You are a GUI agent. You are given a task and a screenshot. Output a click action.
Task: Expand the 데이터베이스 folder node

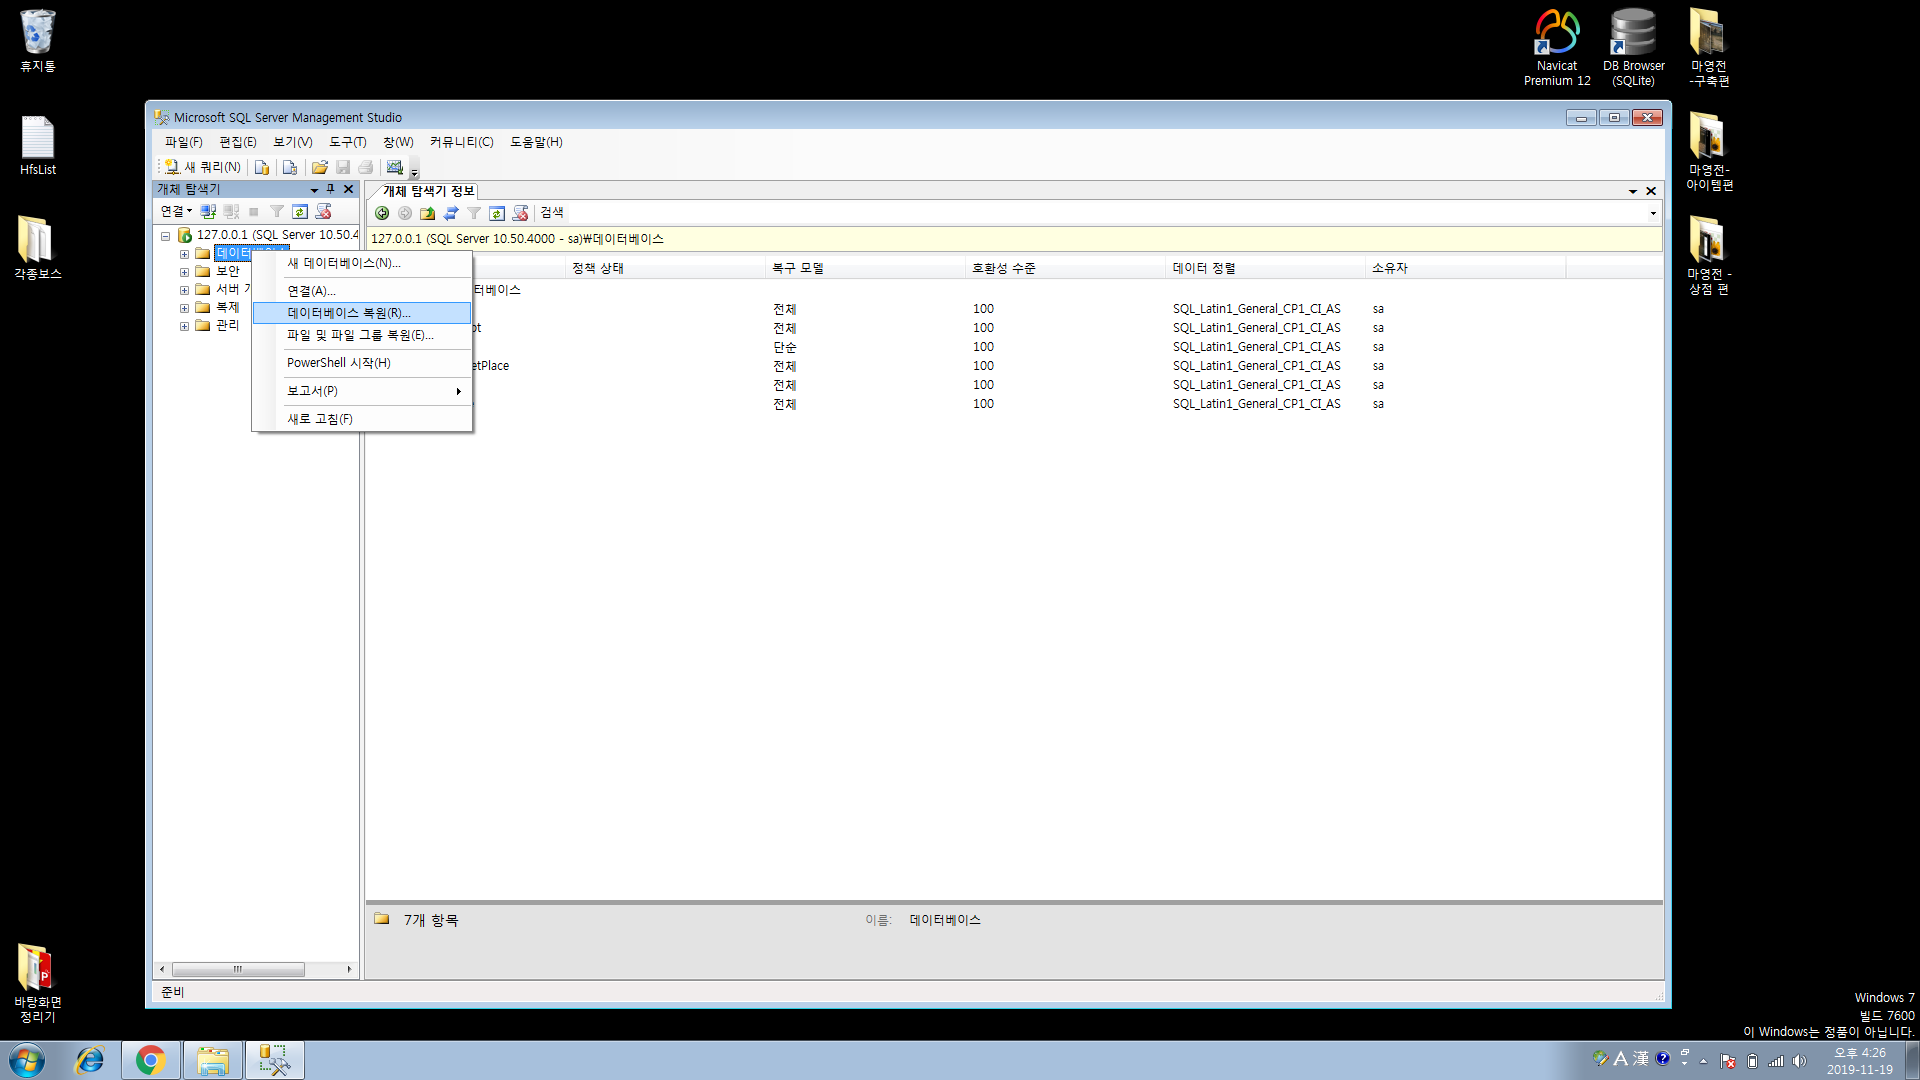[184, 254]
